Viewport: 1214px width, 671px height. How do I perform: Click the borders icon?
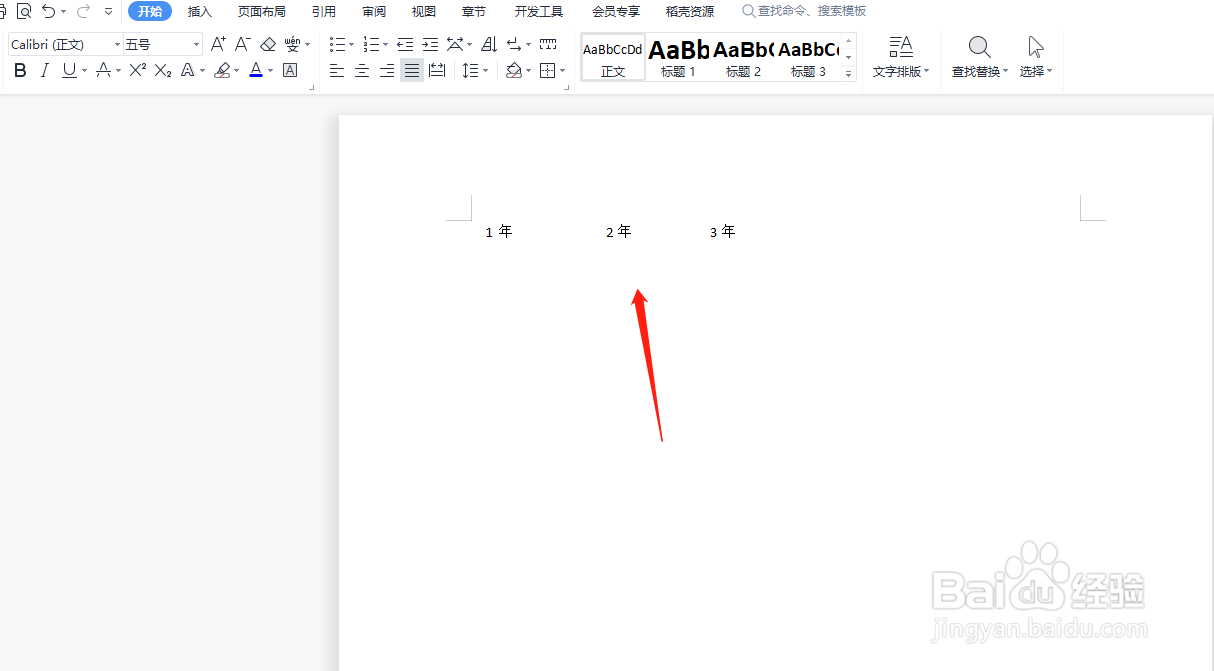click(x=547, y=70)
